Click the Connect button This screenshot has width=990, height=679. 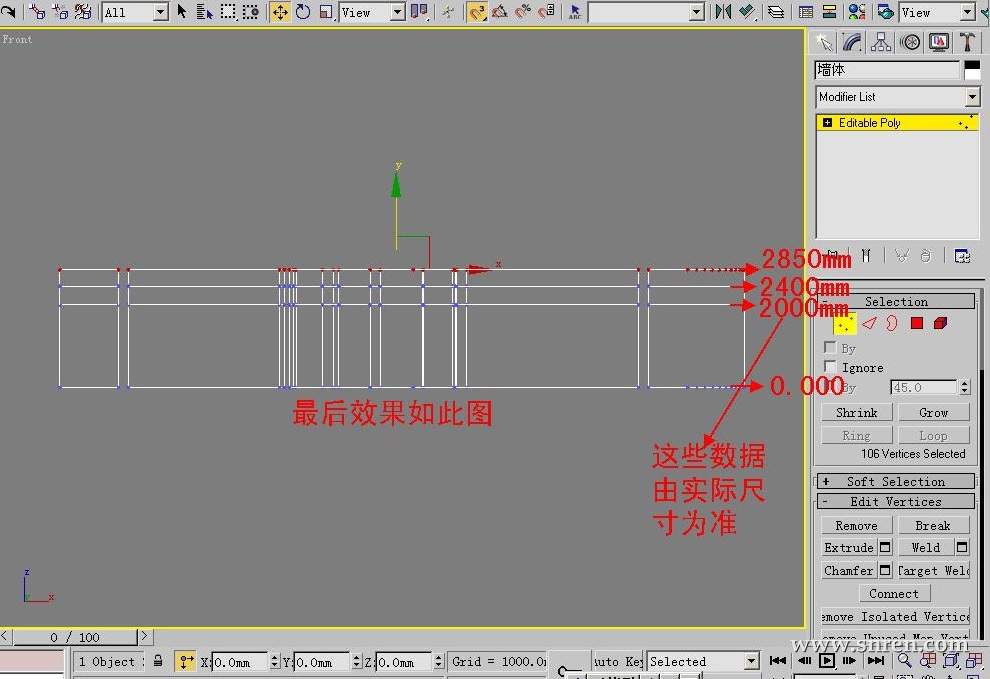[894, 594]
